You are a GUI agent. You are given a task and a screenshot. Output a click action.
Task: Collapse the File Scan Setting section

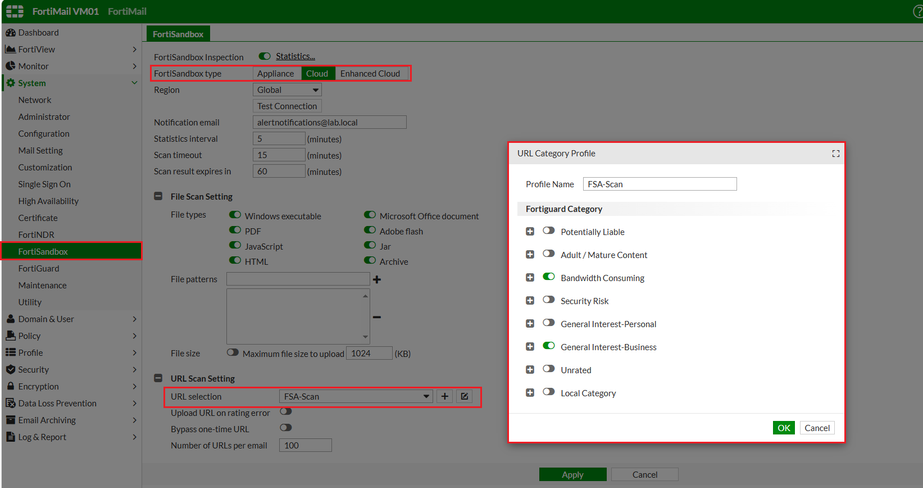coord(158,197)
